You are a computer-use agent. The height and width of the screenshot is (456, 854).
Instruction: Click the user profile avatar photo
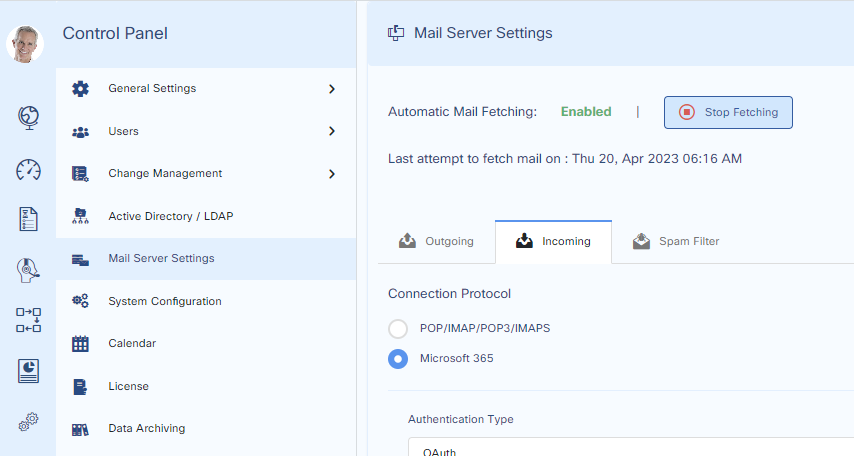(x=25, y=44)
